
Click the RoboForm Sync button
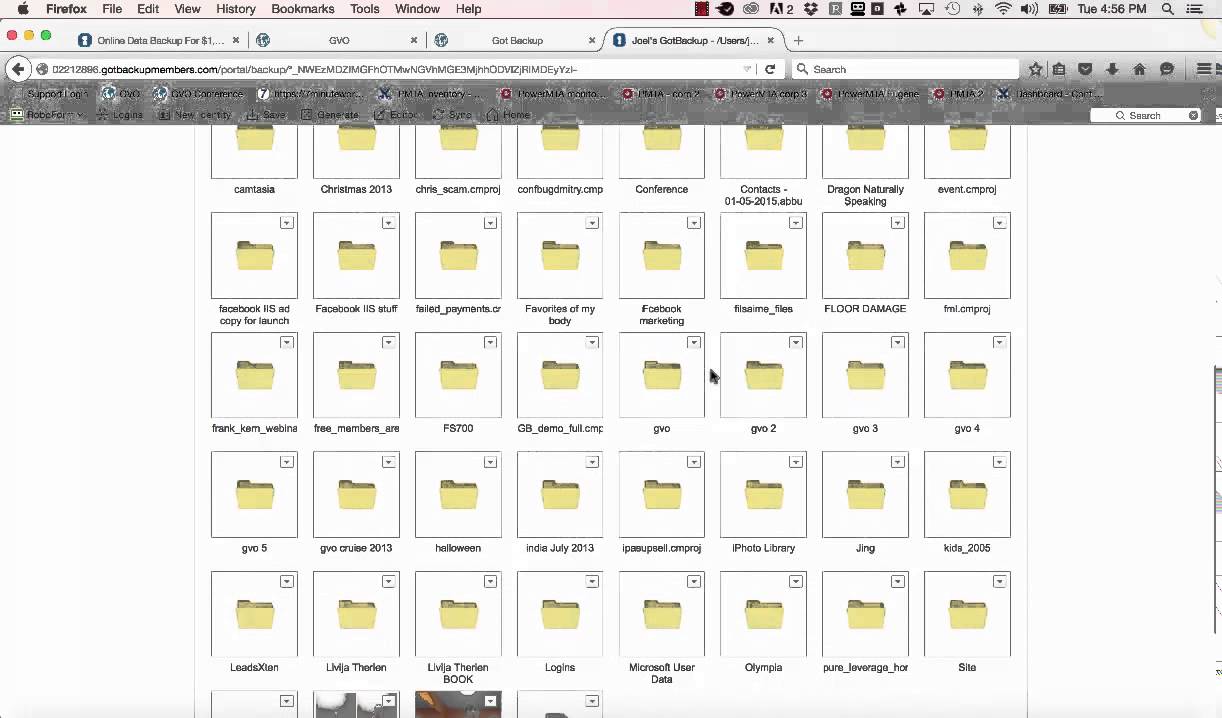(x=452, y=115)
